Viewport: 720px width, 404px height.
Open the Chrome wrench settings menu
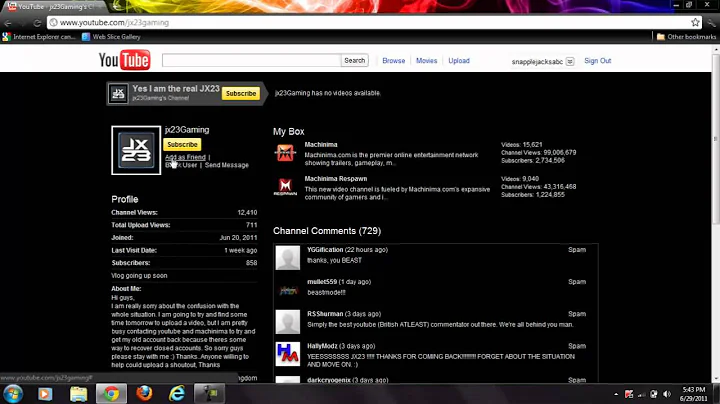[x=711, y=22]
